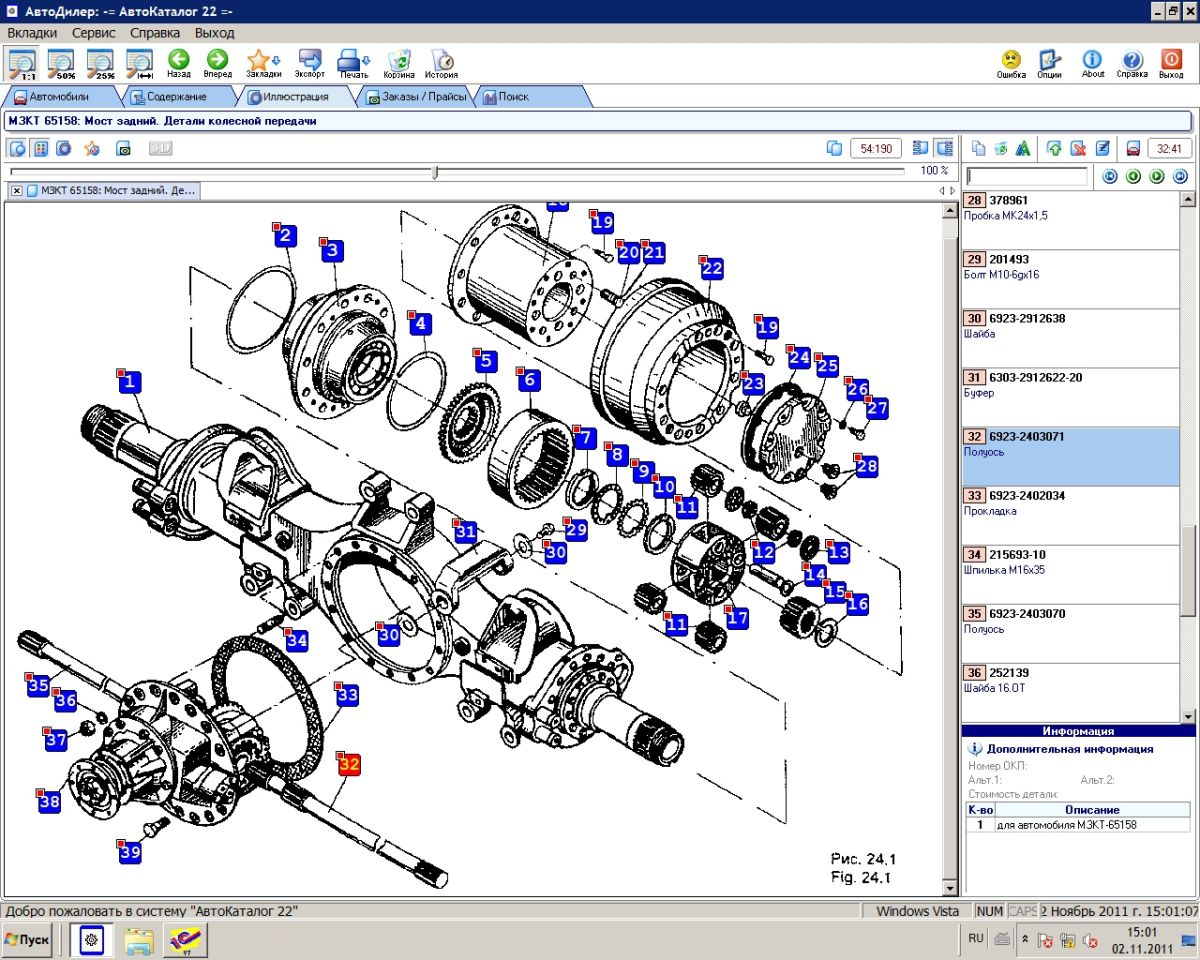Click callout 22 on the illustration

click(711, 268)
